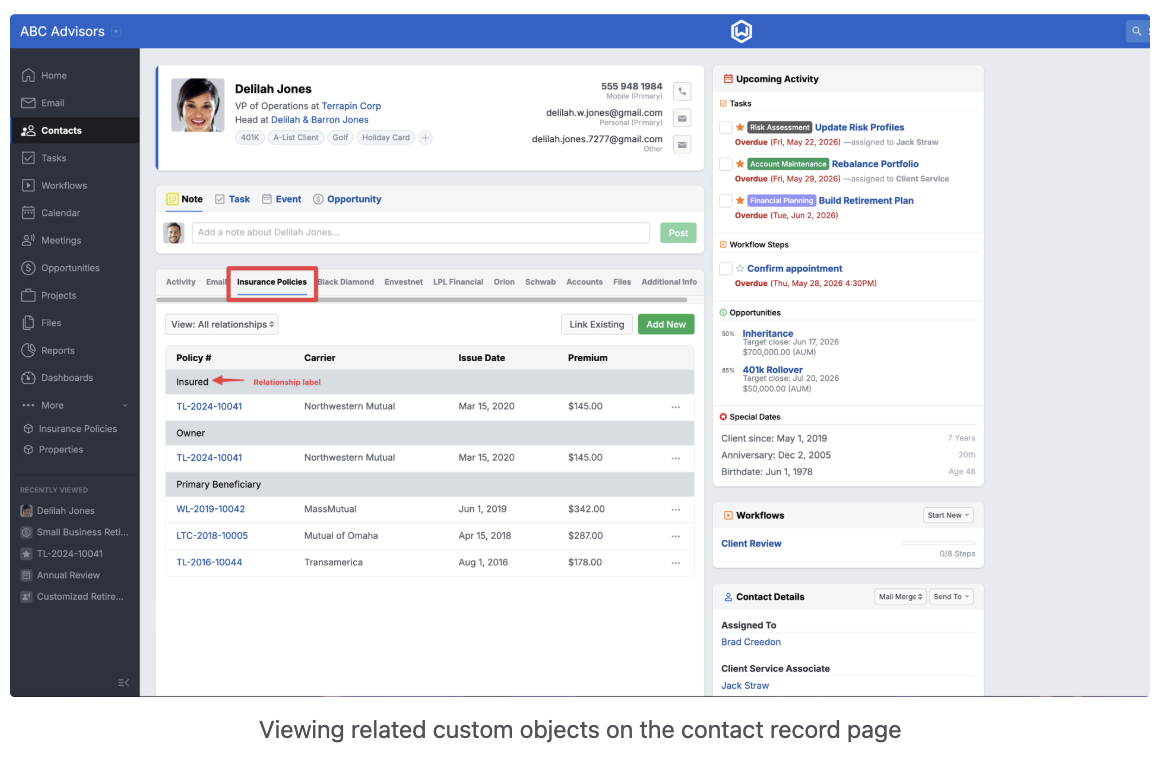The height and width of the screenshot is (762, 1170).
Task: Email delilah.jones.7277 address via envelope icon
Action: click(x=682, y=145)
